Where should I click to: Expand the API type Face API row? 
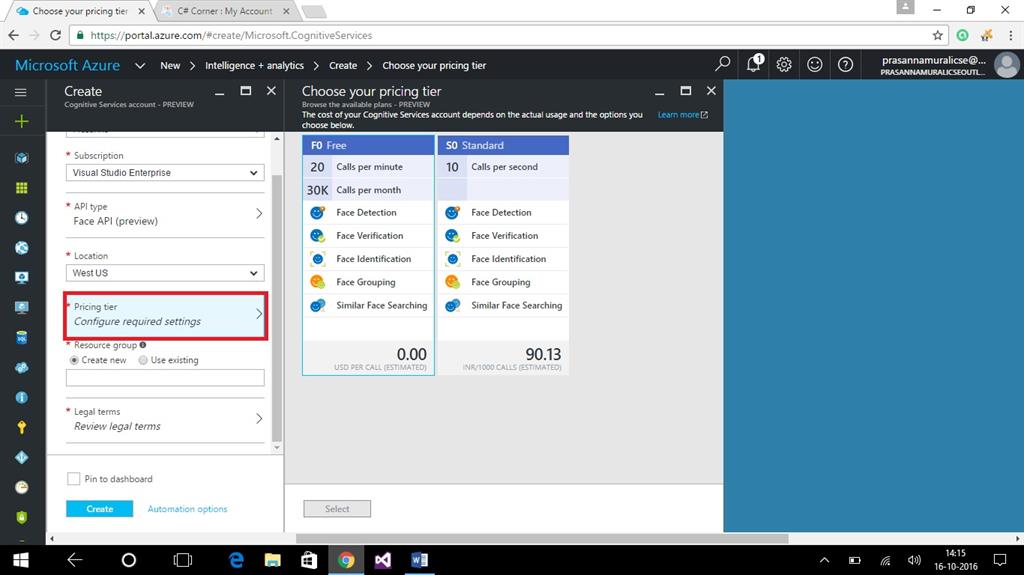tap(165, 214)
